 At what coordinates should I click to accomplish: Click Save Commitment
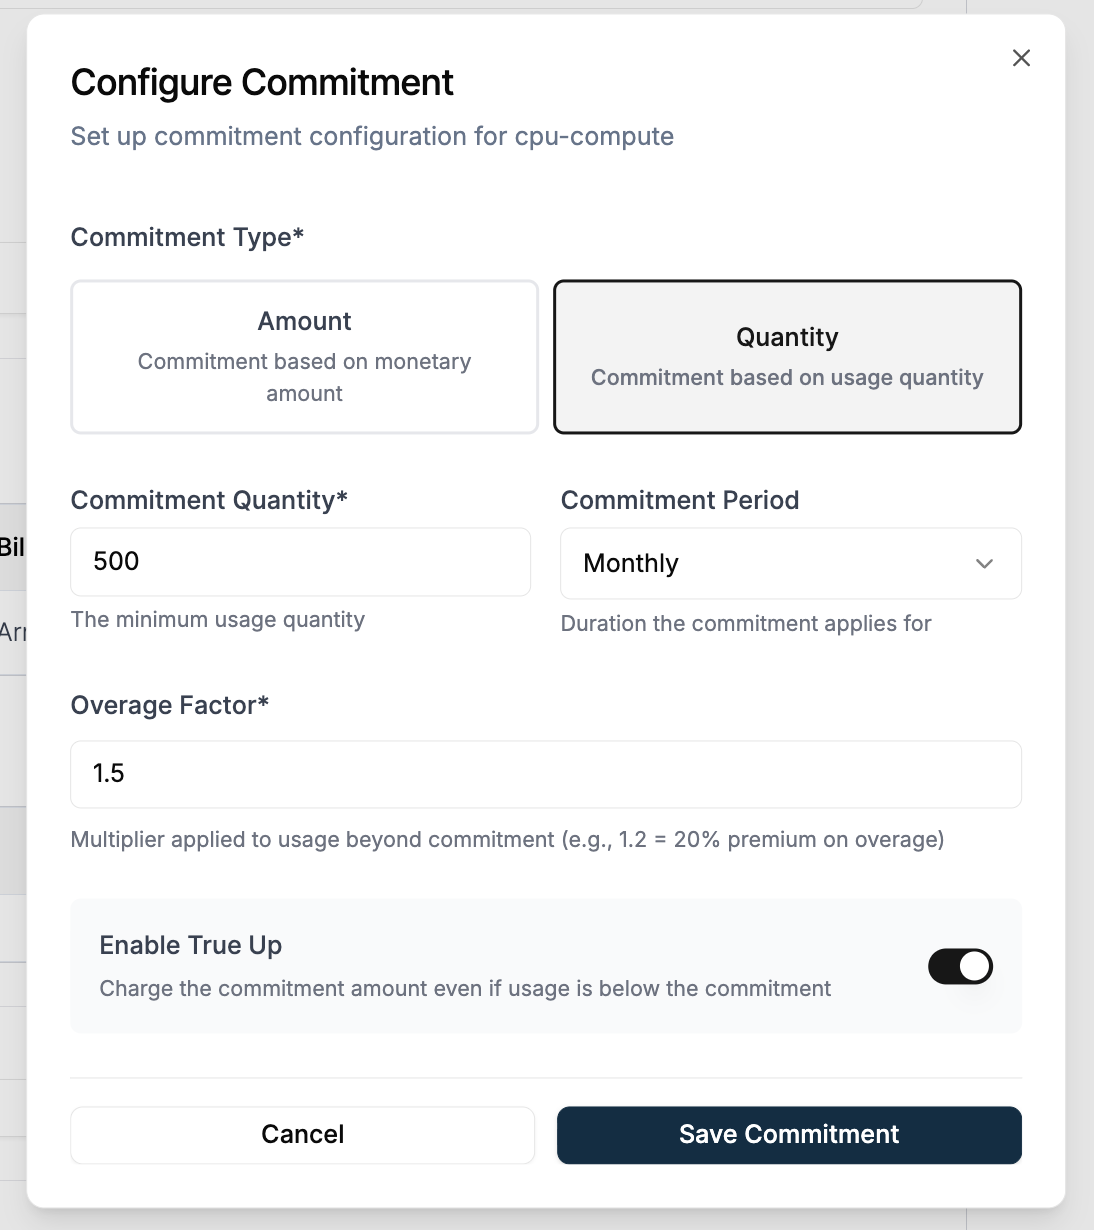pyautogui.click(x=789, y=1135)
